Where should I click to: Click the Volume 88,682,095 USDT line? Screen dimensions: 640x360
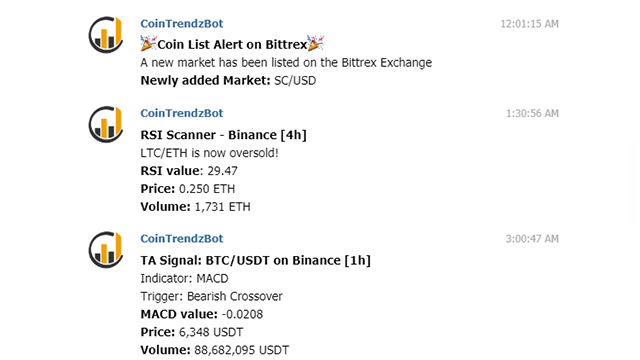(x=215, y=350)
